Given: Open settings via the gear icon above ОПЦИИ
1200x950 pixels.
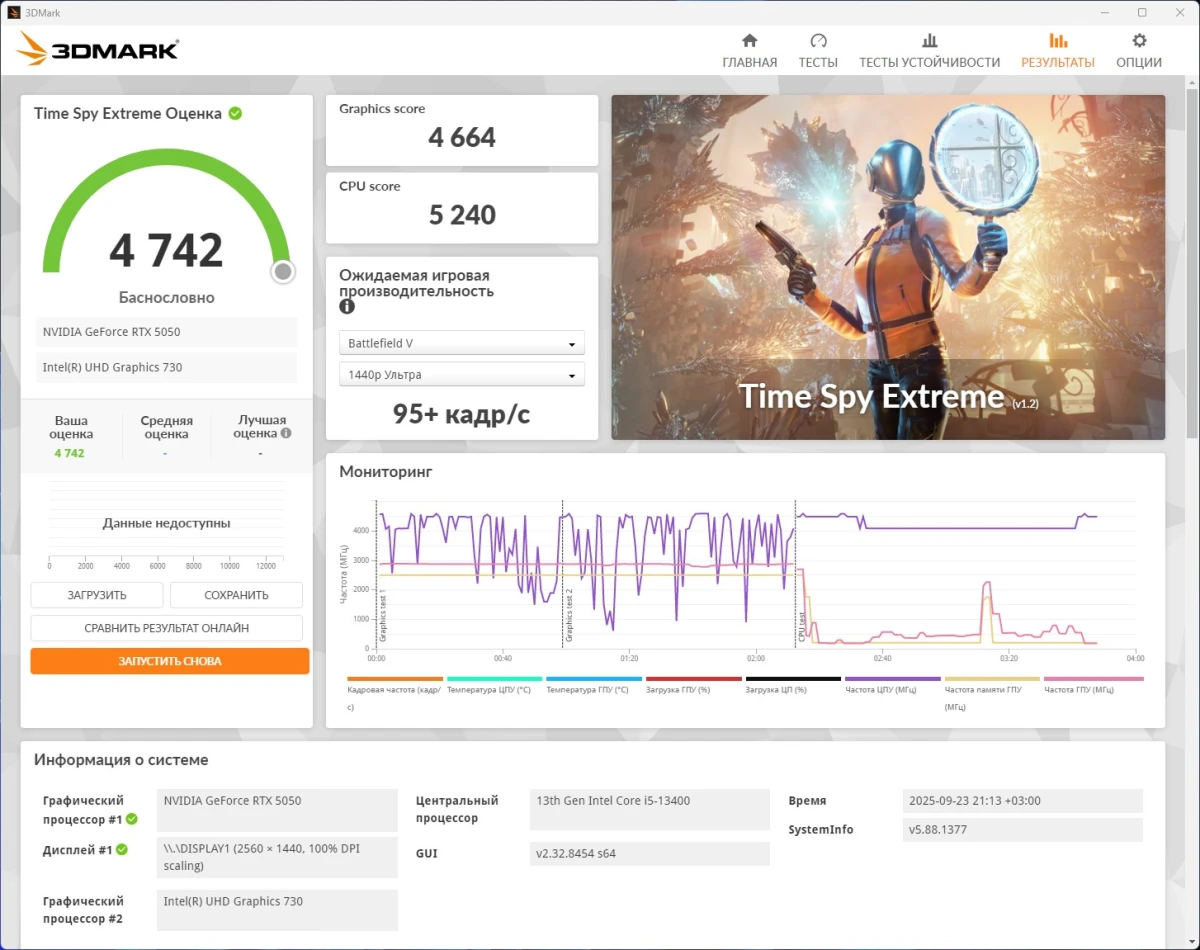Looking at the screenshot, I should 1138,39.
